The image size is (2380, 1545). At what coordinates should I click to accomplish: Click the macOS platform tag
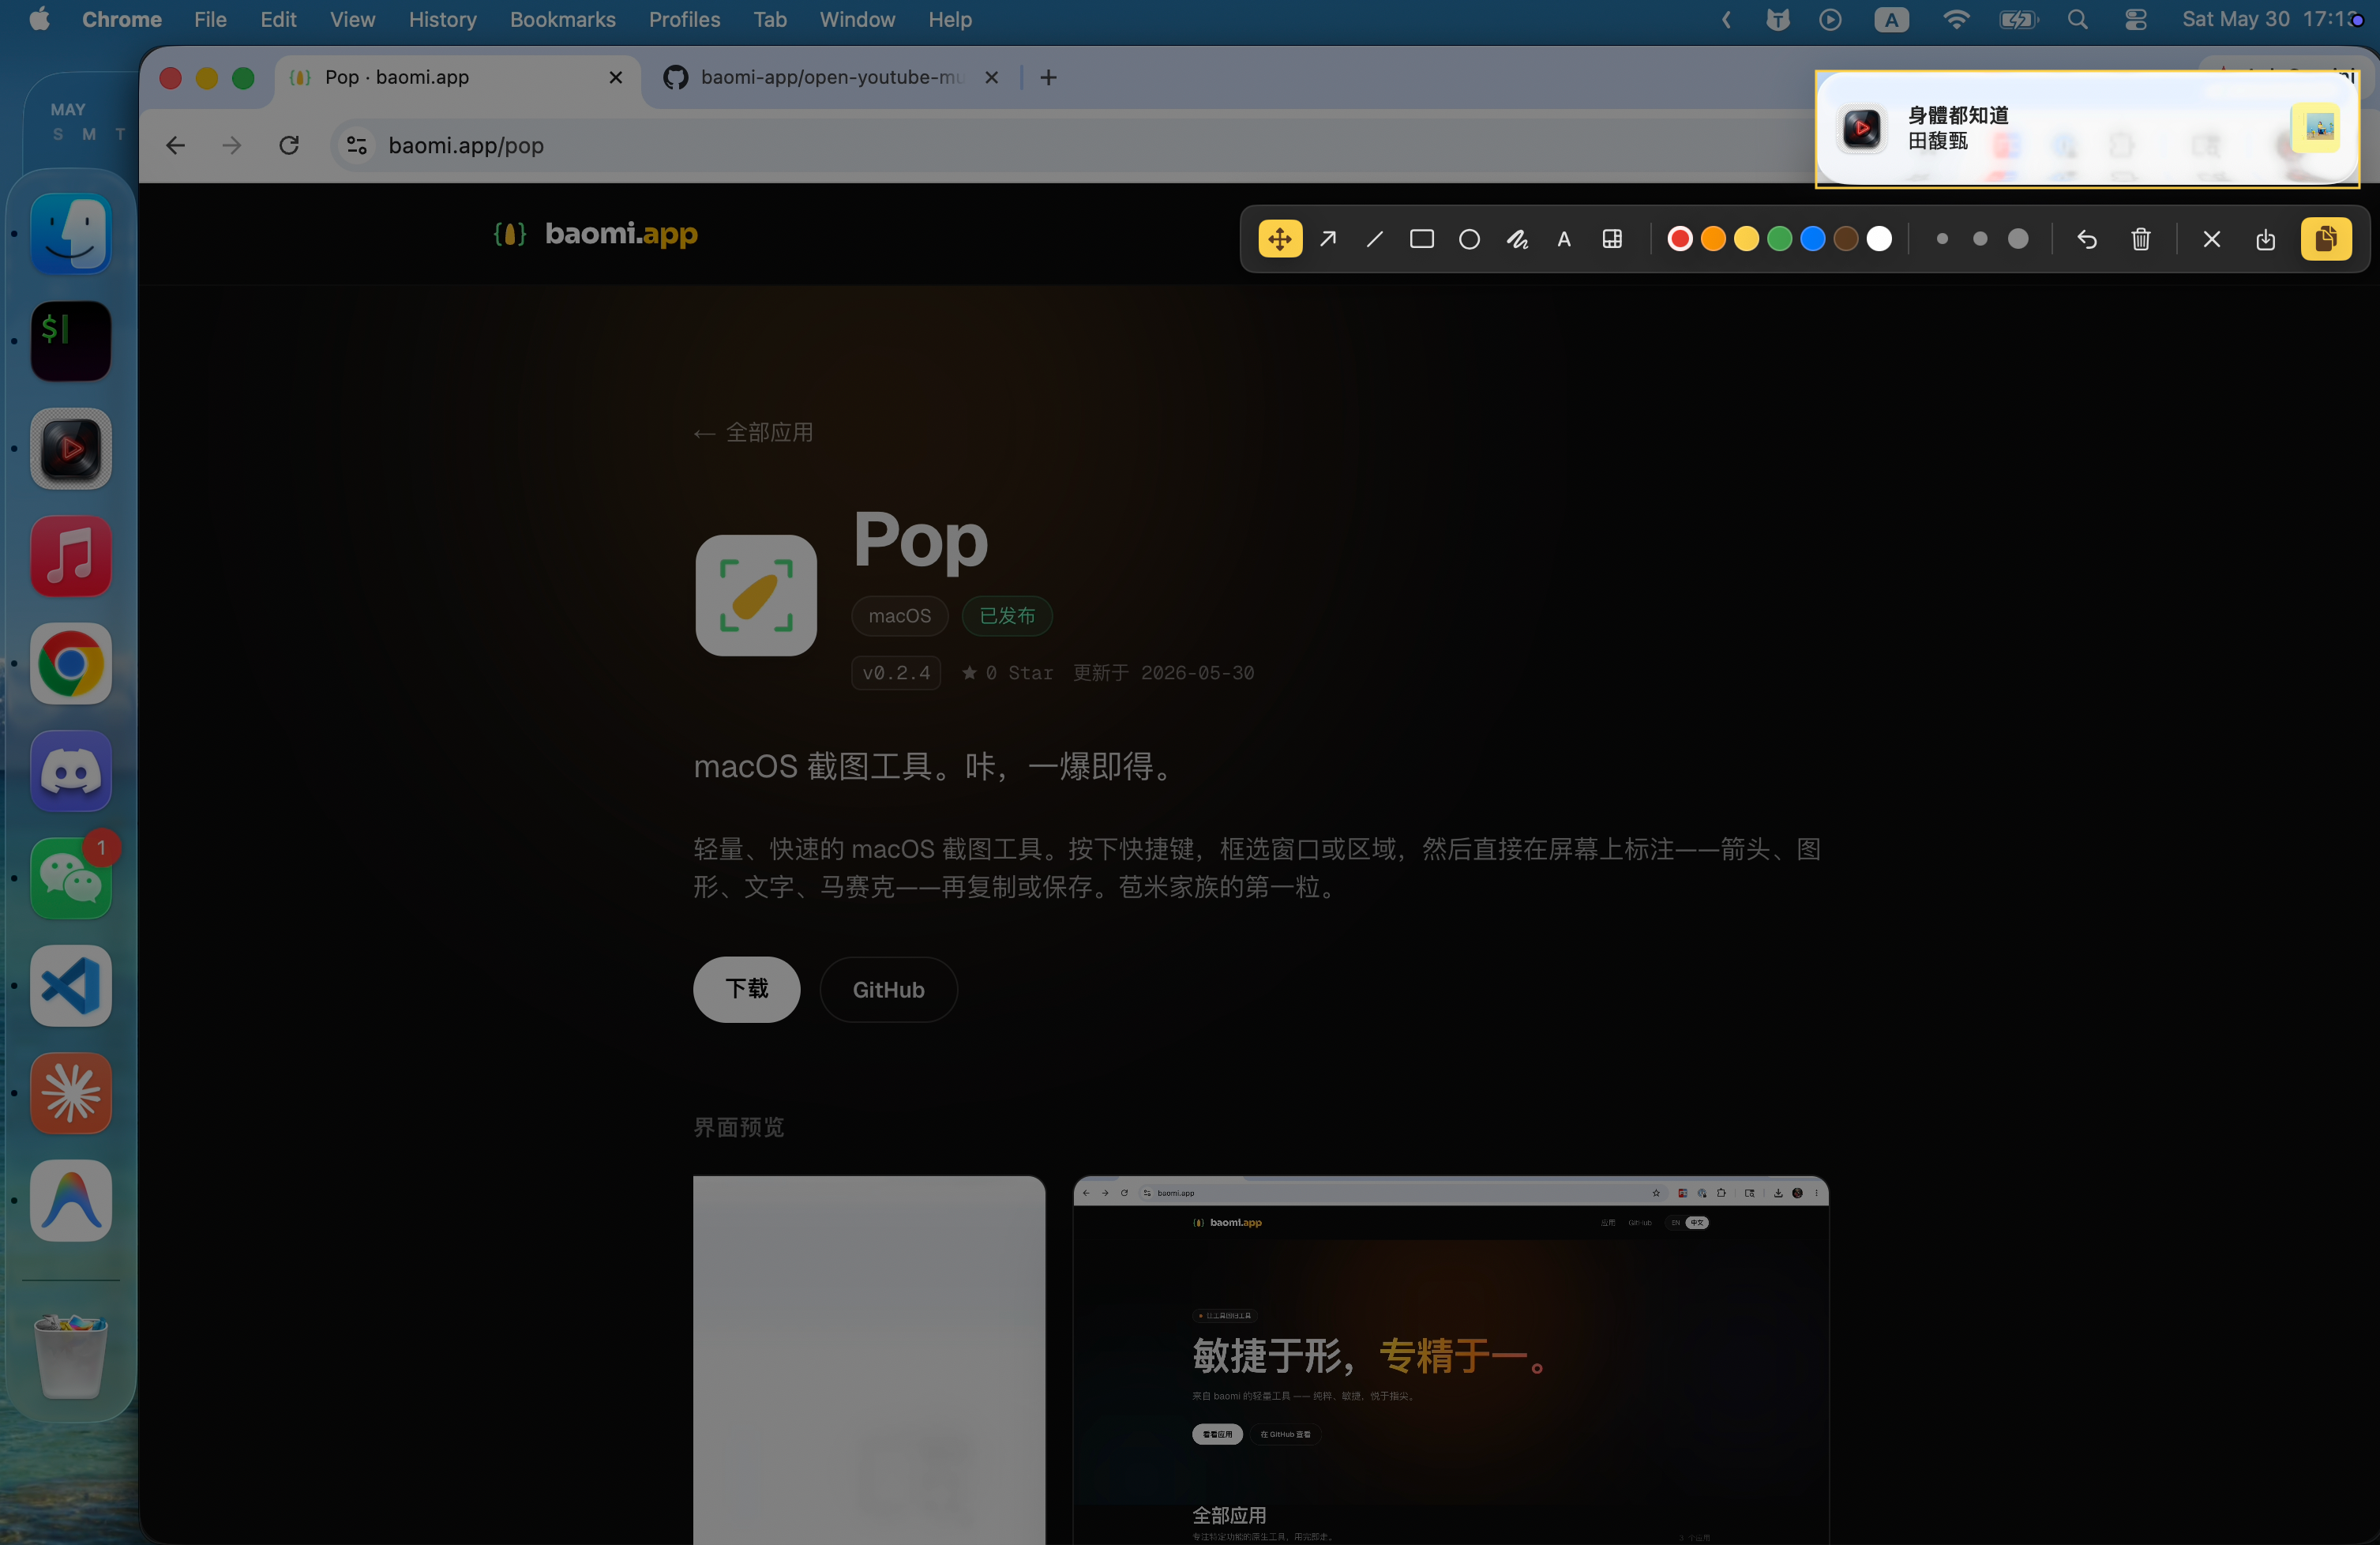pos(899,616)
